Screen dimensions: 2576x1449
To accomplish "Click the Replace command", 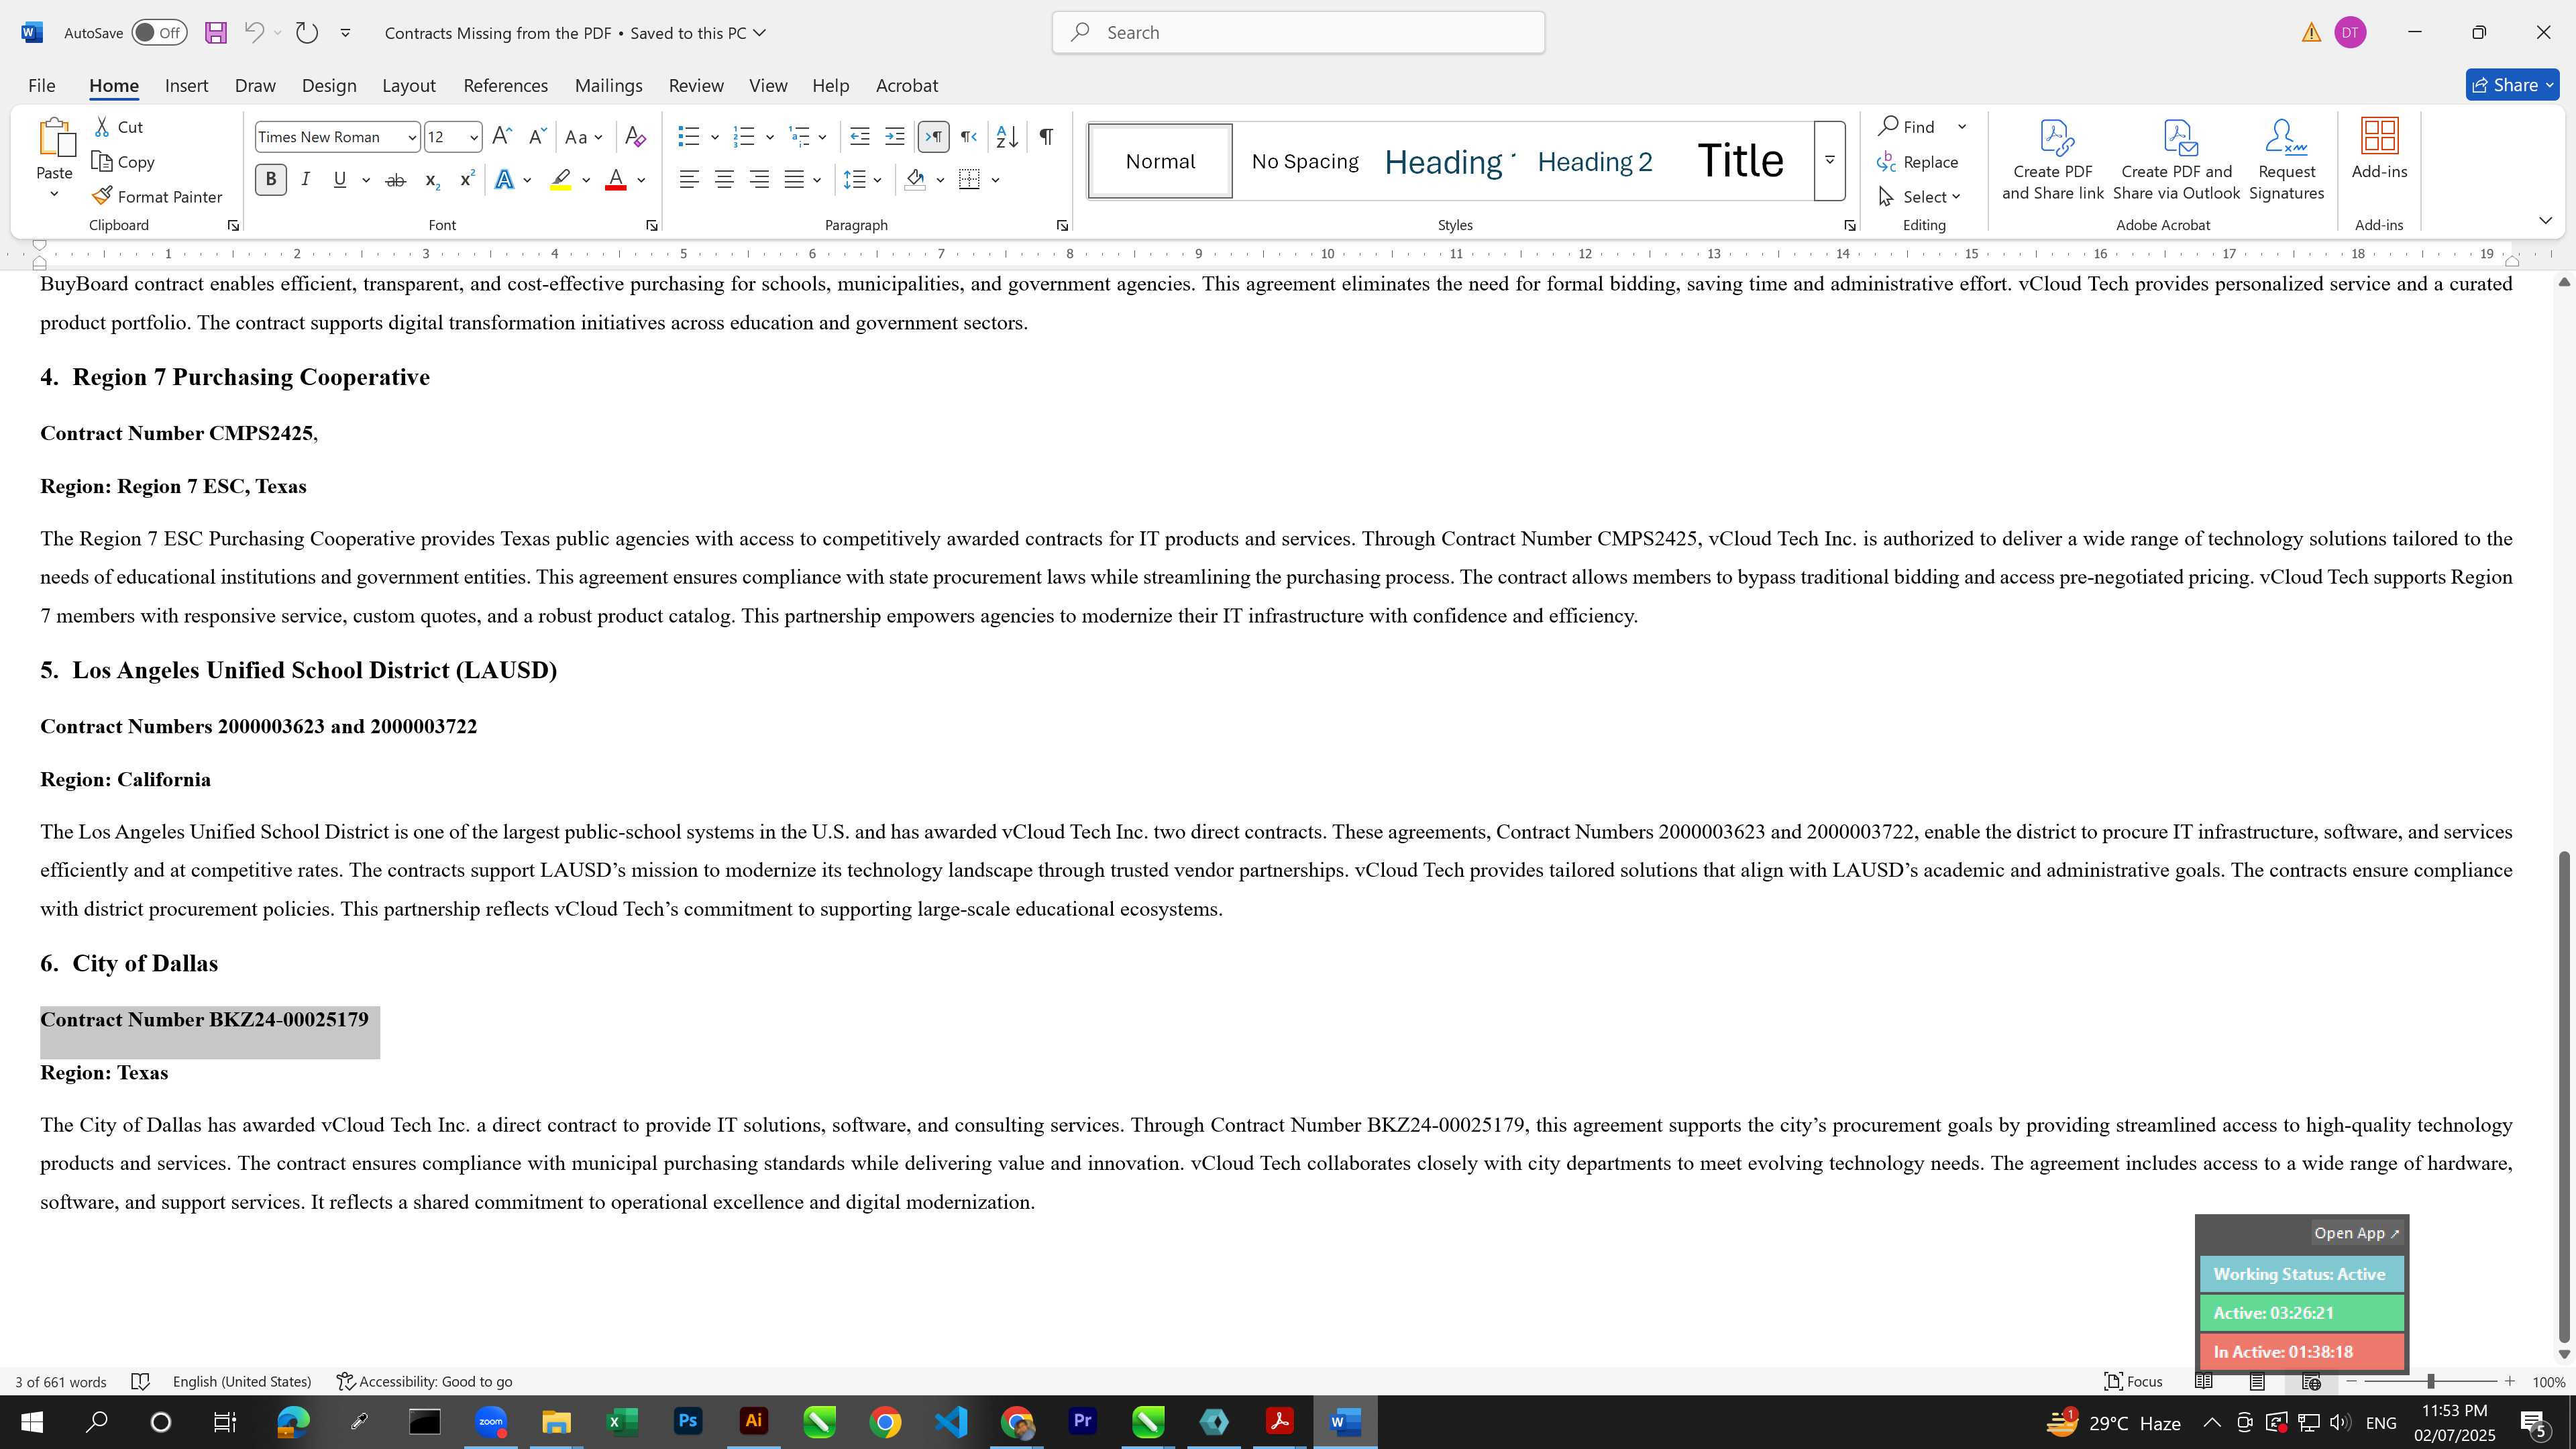I will click(x=1917, y=161).
